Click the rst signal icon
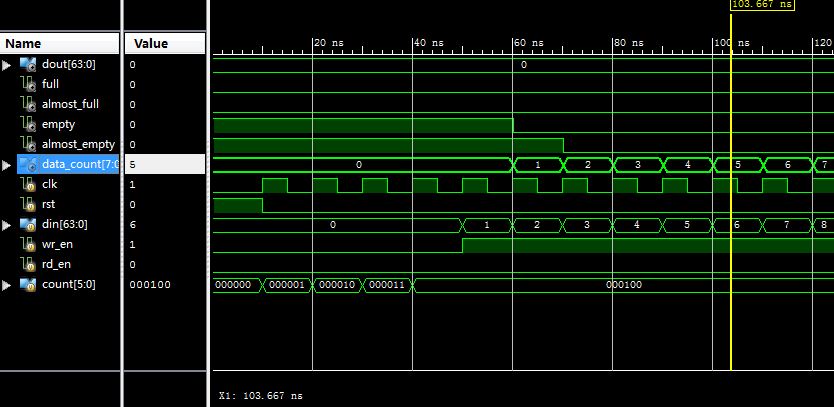This screenshot has height=407, width=834. [x=28, y=204]
